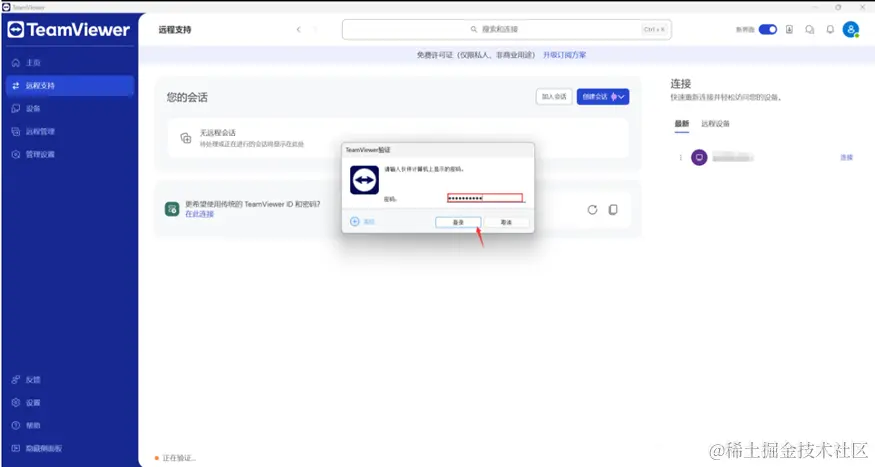Open Feedback (反馈) in the sidebar
875x467 pixels.
tap(70, 379)
